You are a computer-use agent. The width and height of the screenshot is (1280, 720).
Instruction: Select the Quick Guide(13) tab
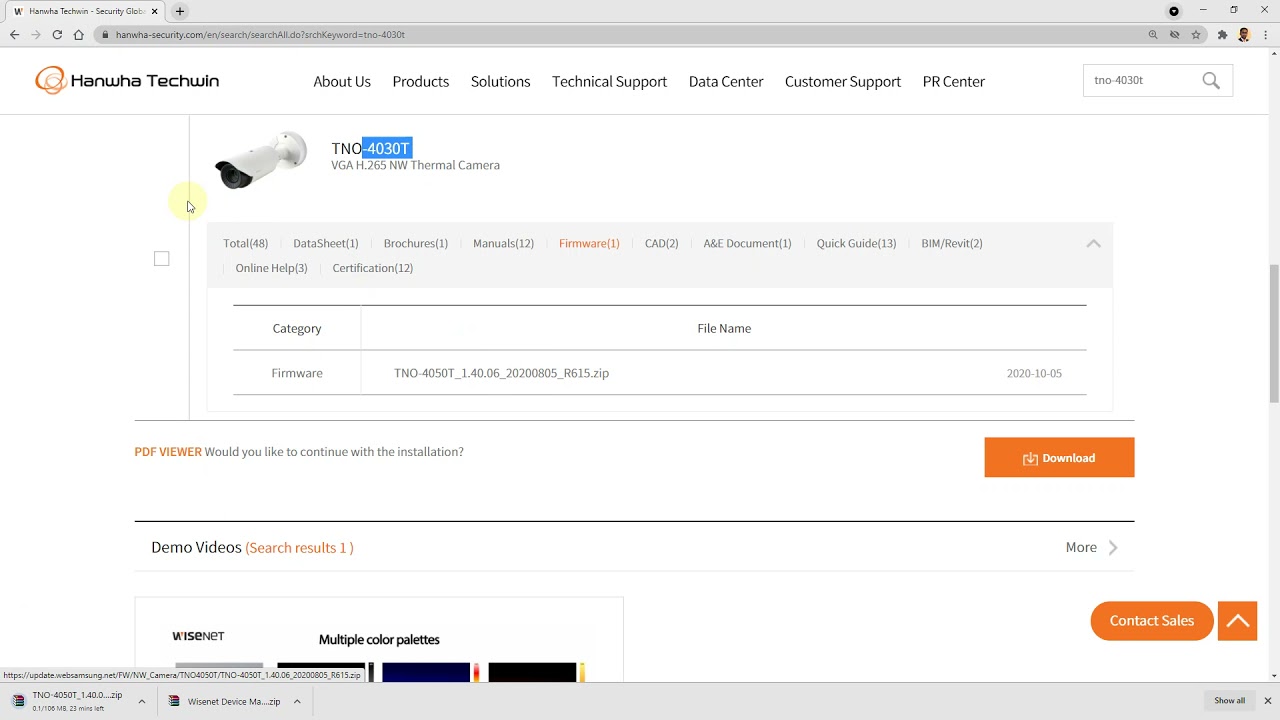(x=856, y=243)
